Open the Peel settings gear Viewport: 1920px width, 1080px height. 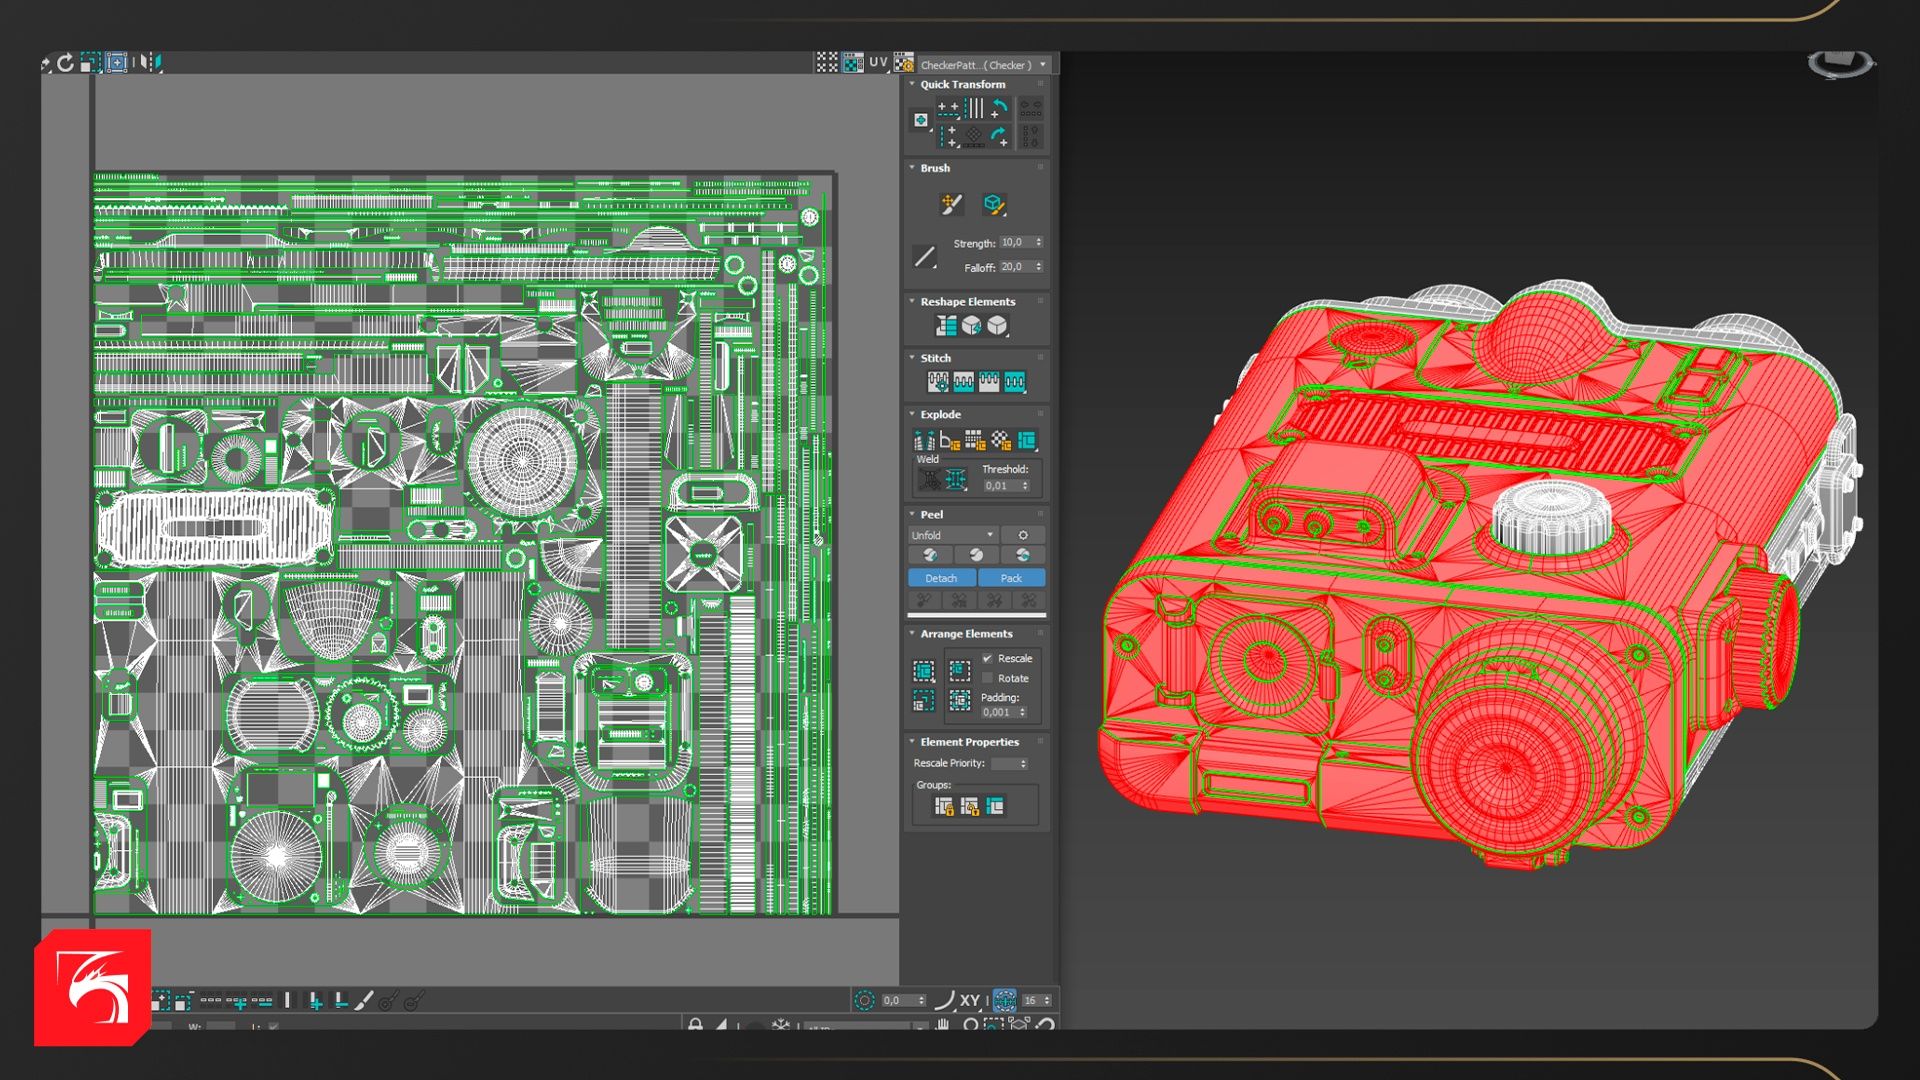1023,535
